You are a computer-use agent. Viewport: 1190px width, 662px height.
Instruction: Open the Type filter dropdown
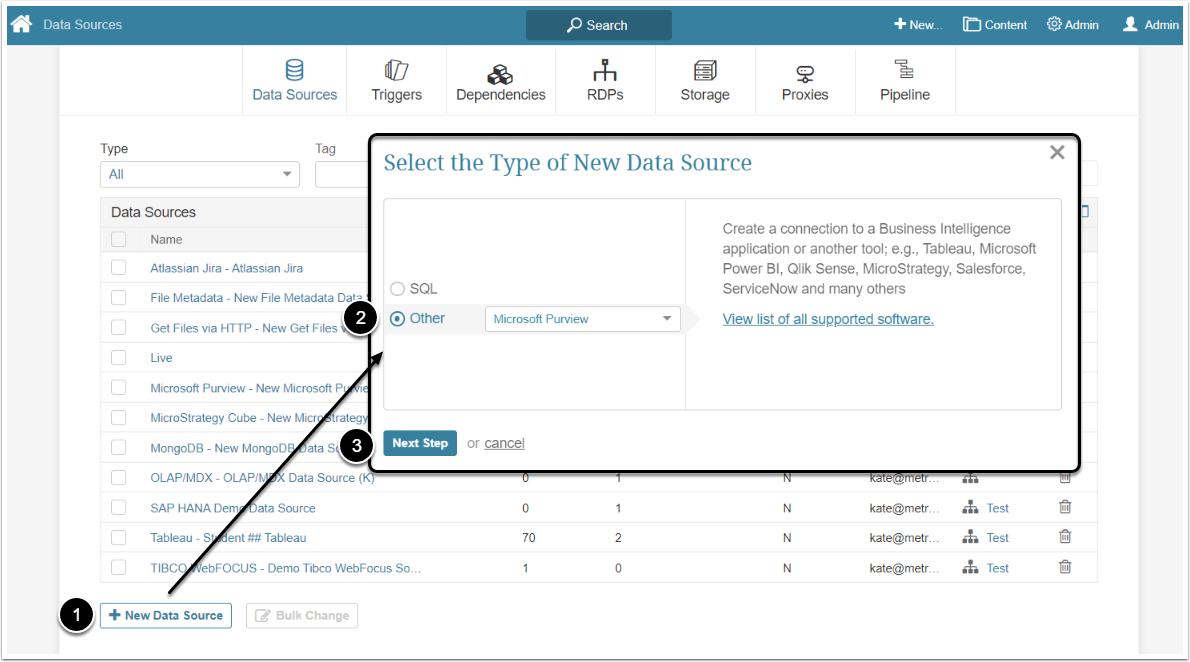(x=199, y=174)
